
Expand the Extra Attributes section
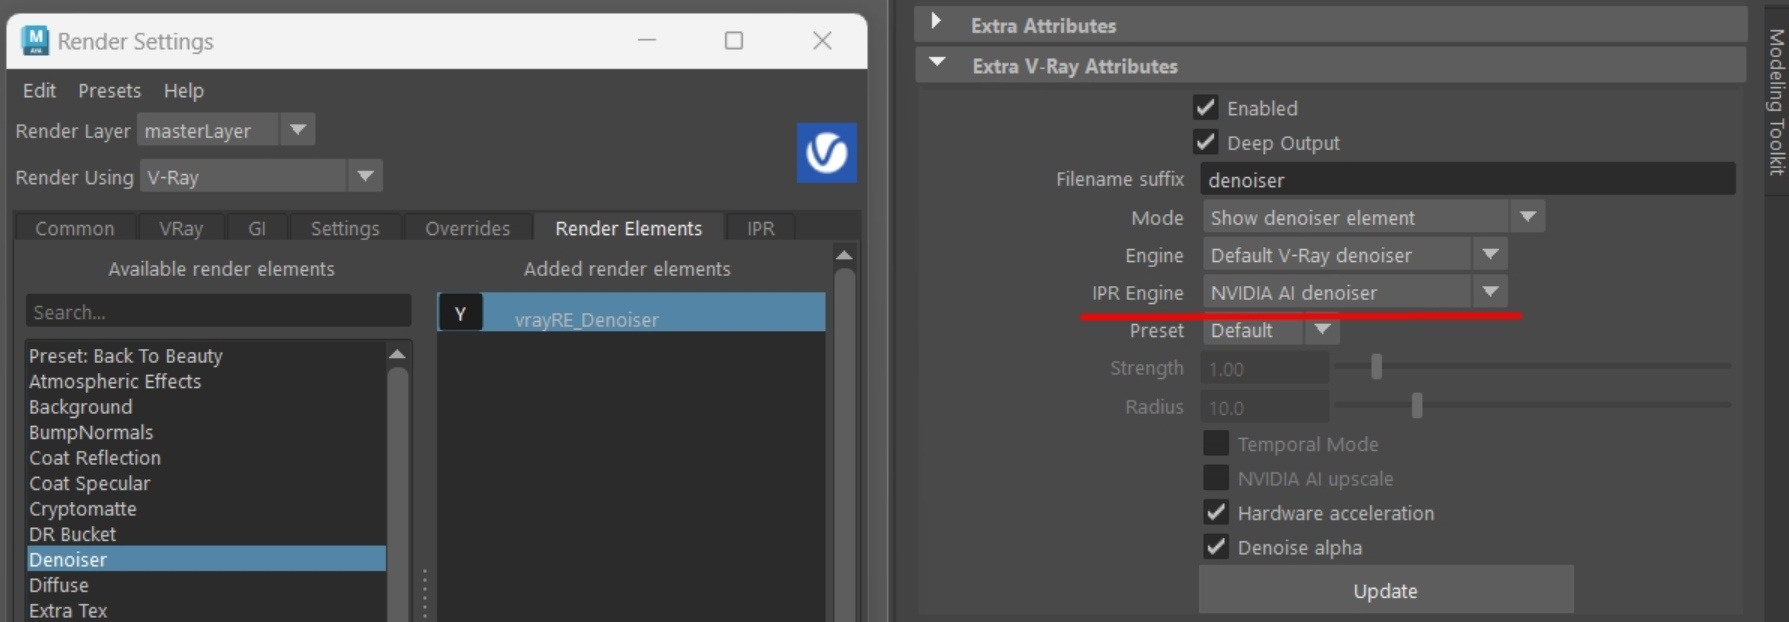pos(936,22)
